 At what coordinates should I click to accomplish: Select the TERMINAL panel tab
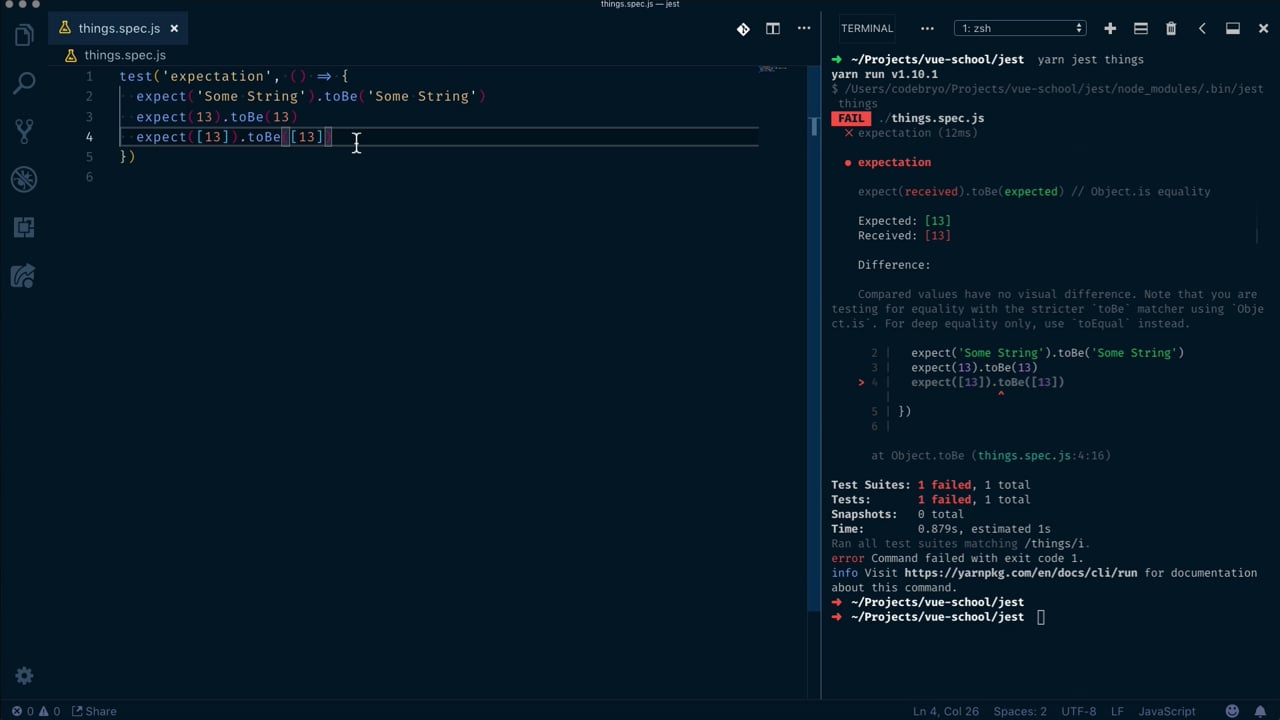tap(867, 28)
